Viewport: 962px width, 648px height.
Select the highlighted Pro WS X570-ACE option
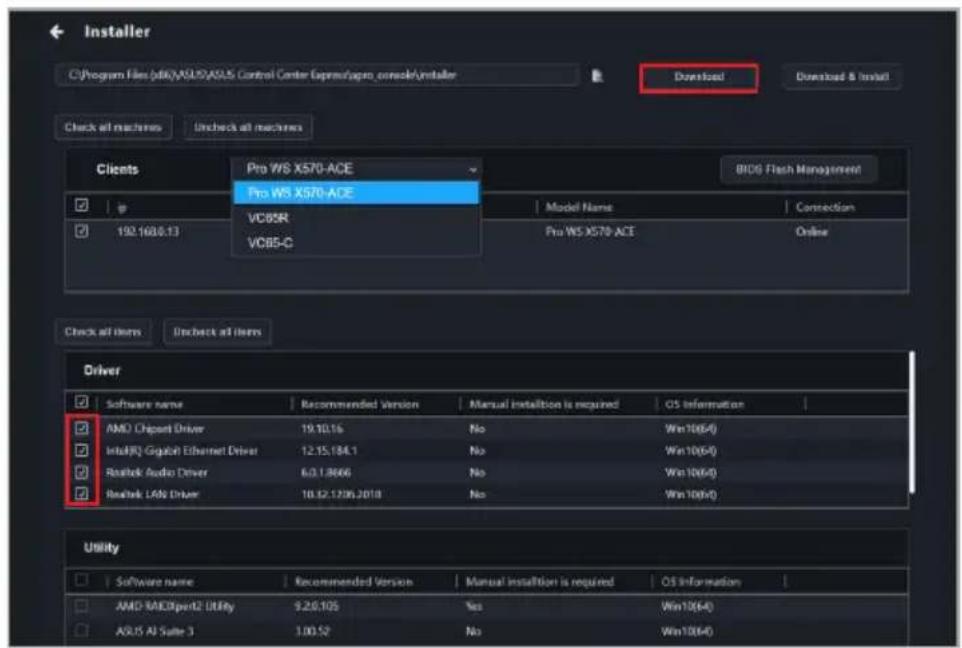pyautogui.click(x=356, y=193)
